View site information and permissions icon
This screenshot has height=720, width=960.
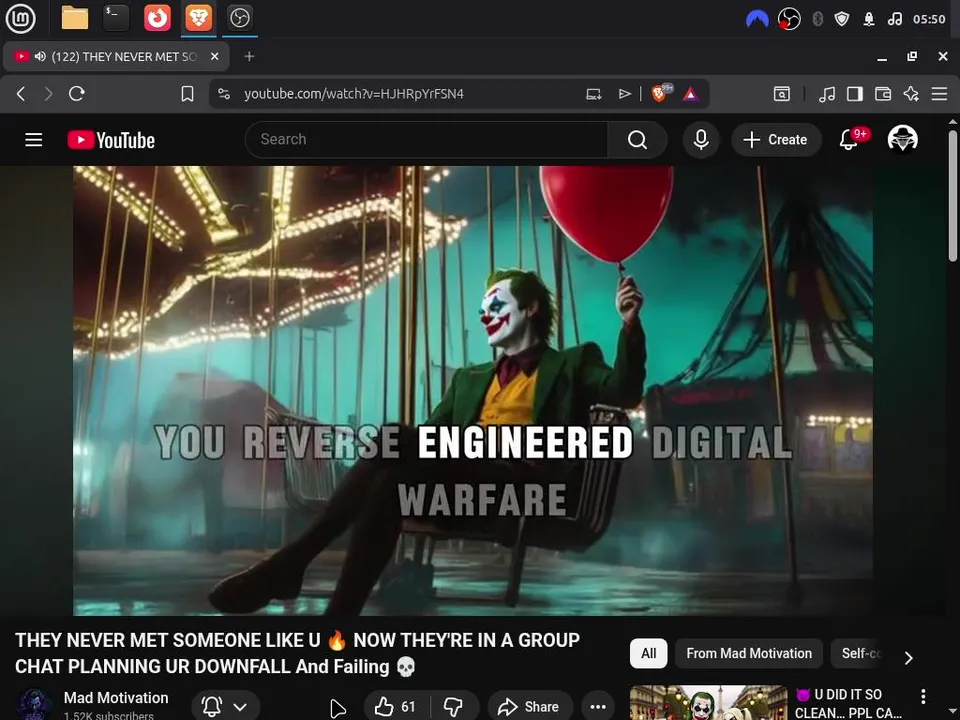point(224,94)
